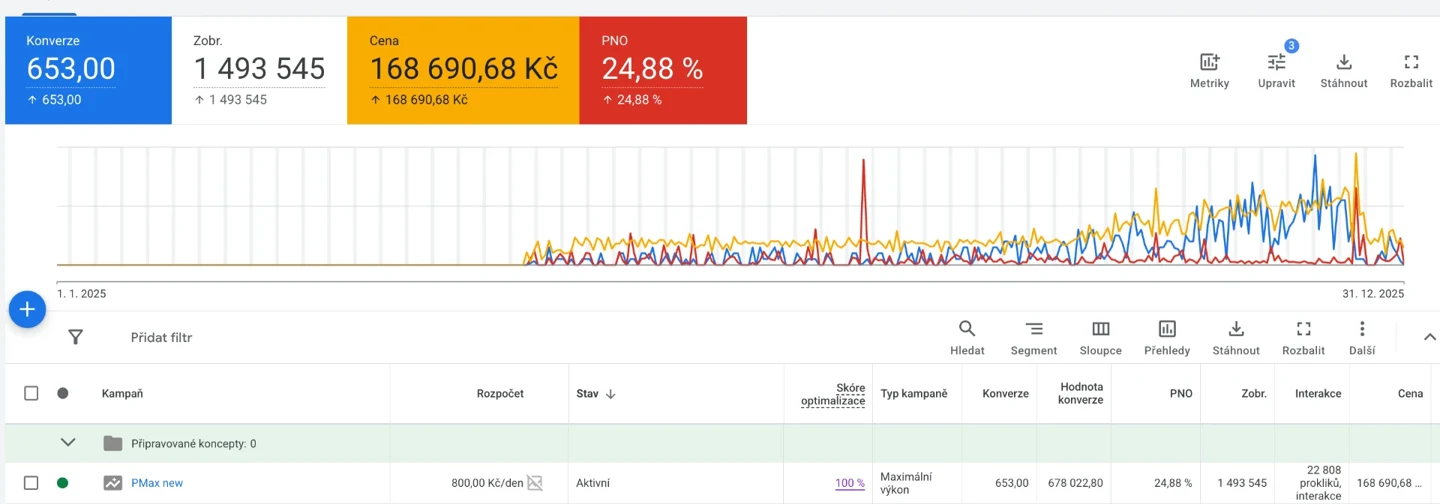Click the status dot header icon
Viewport: 1440px width, 504px height.
click(x=63, y=393)
